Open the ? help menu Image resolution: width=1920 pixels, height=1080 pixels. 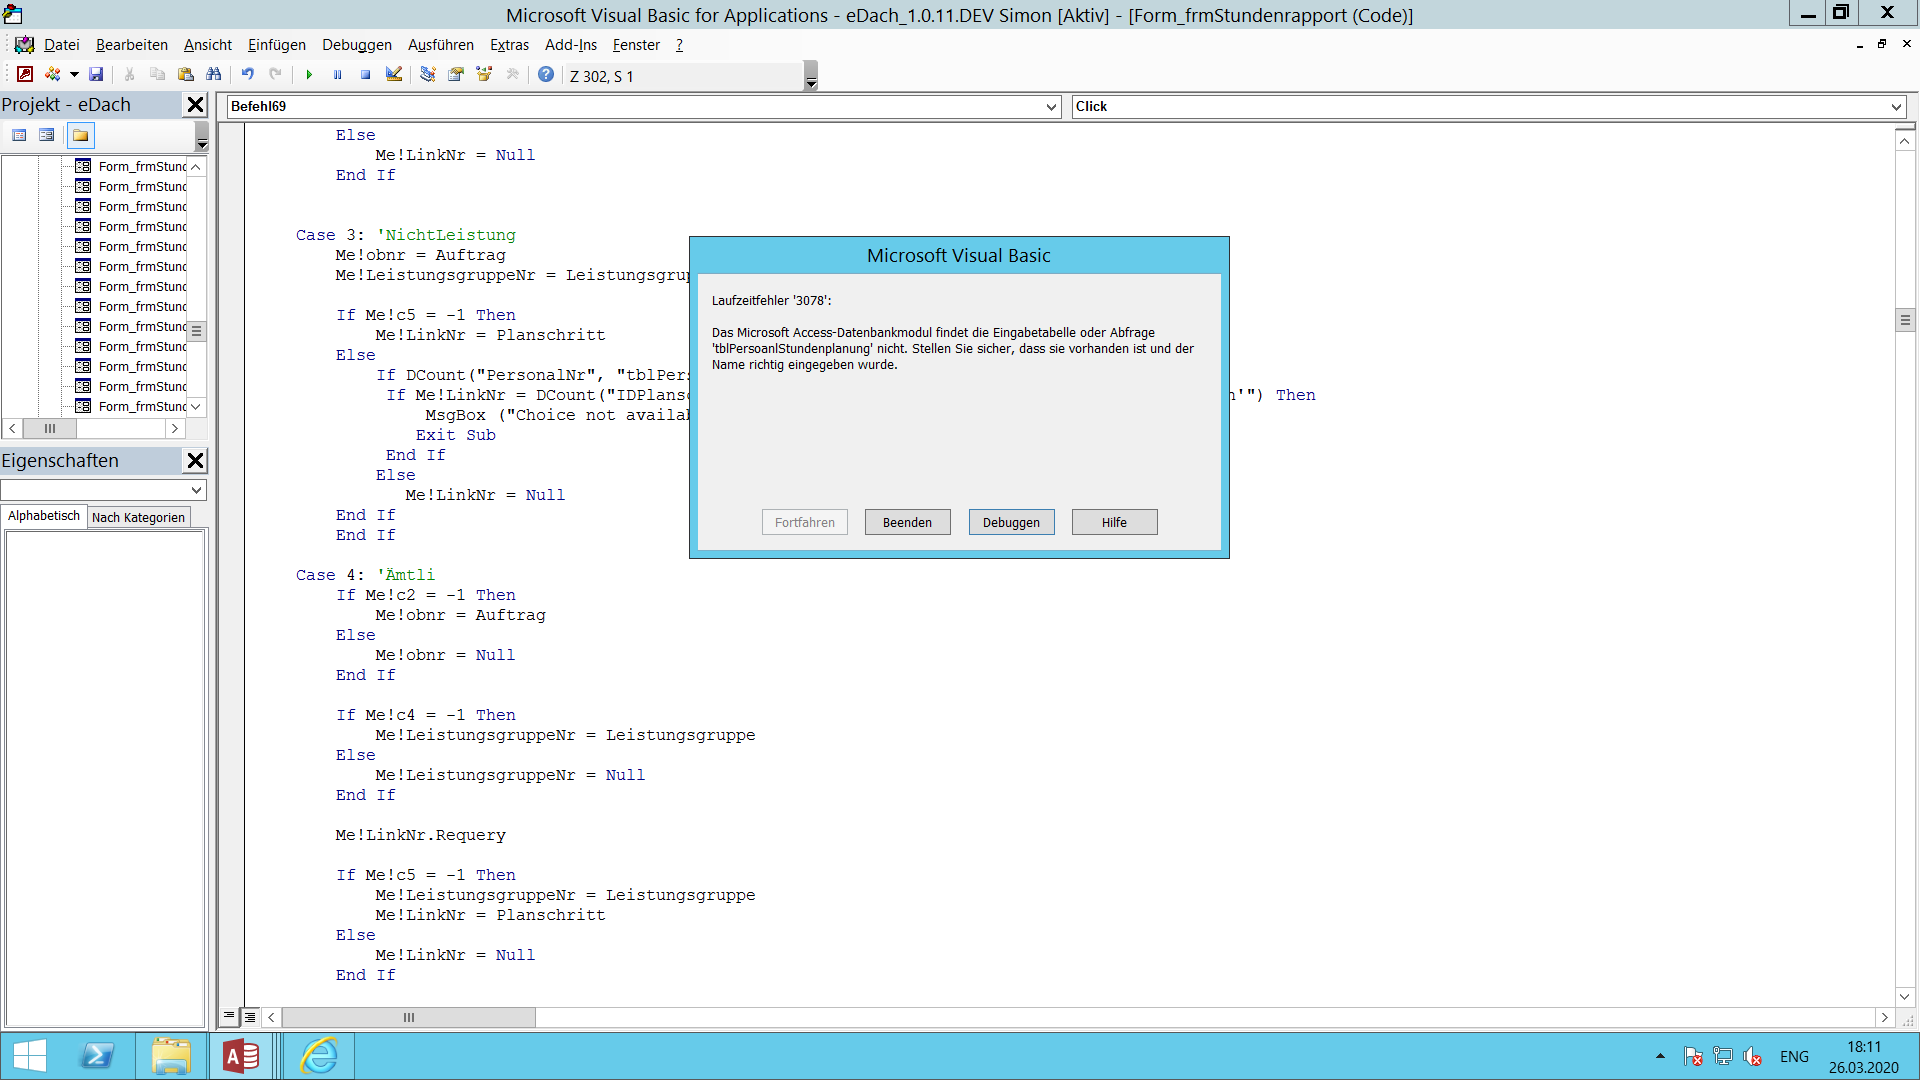[x=679, y=45]
